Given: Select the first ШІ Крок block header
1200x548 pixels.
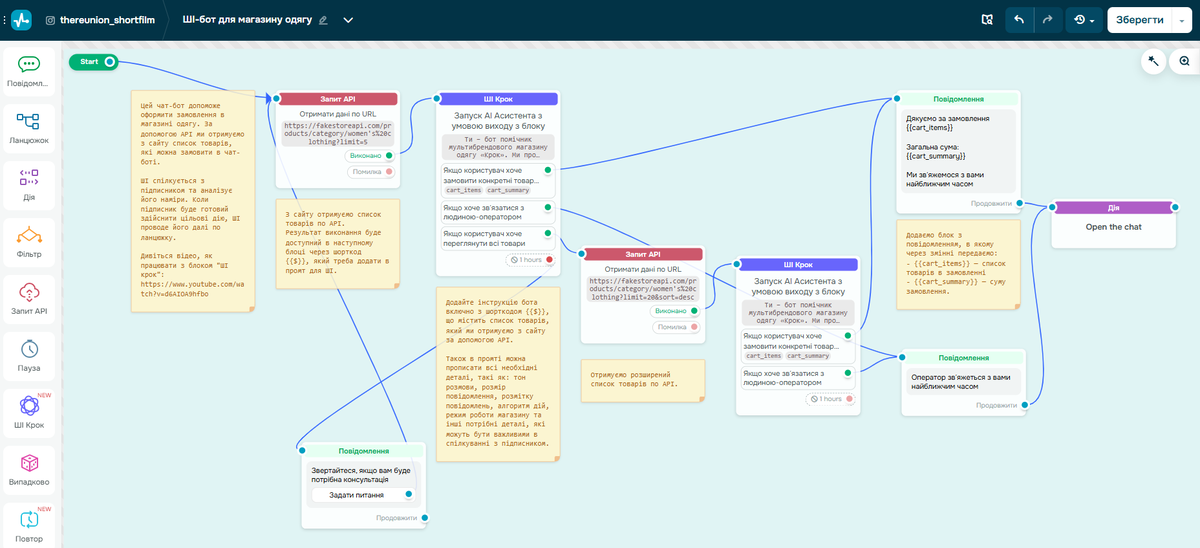Looking at the screenshot, I should [498, 99].
